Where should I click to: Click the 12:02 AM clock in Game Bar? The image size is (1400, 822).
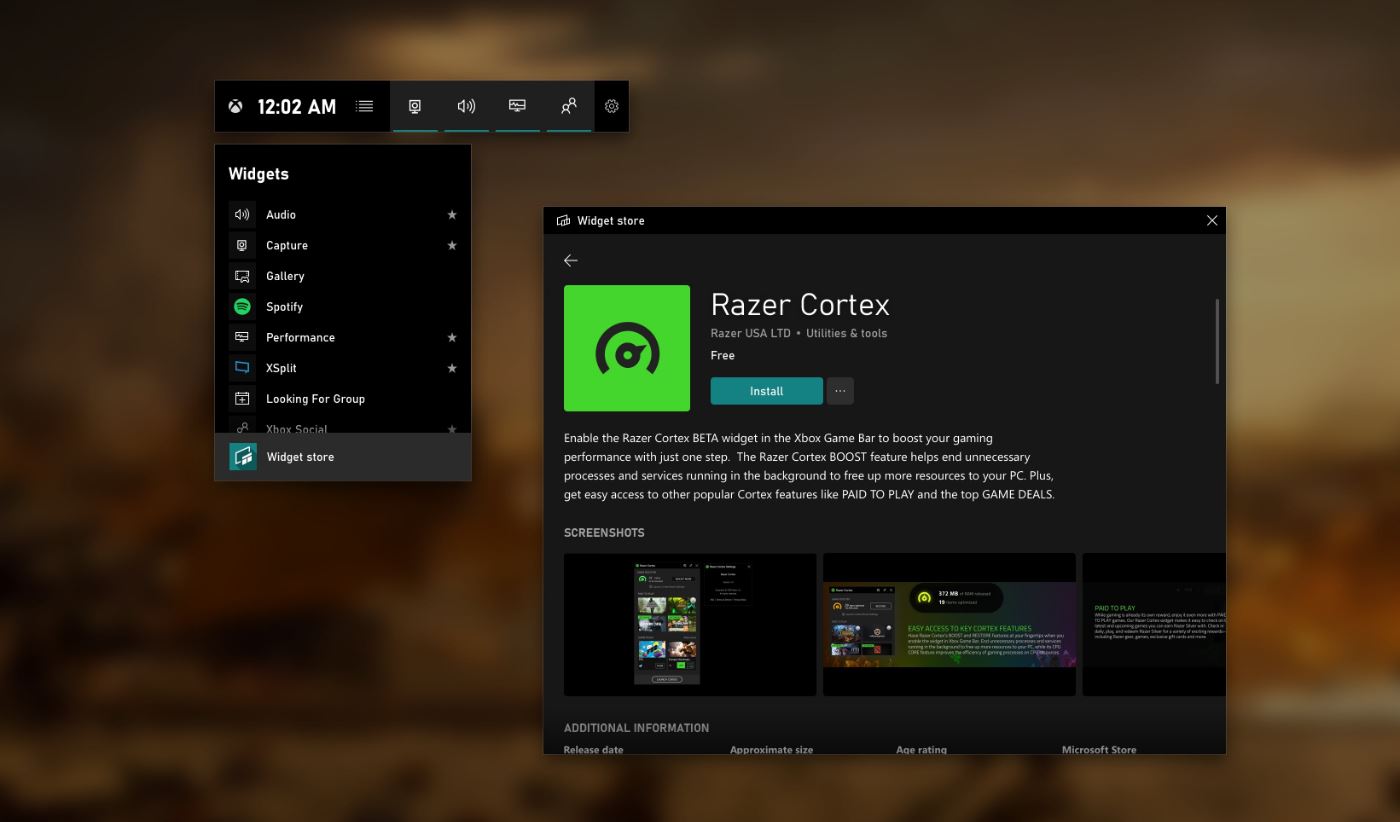coord(297,106)
